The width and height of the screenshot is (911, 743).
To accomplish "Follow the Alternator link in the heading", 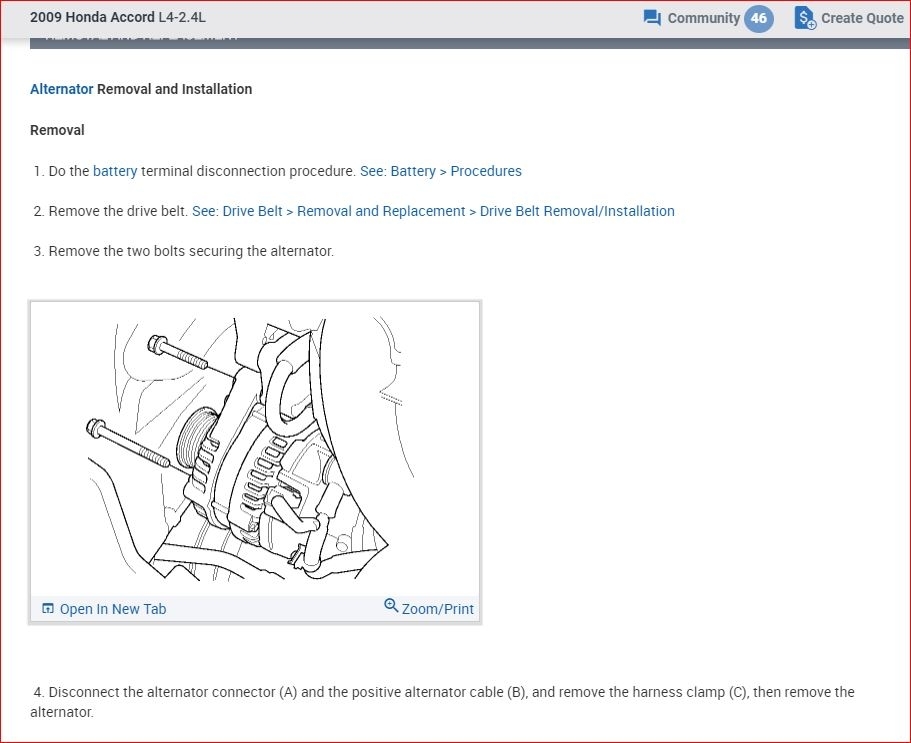I will click(x=62, y=89).
